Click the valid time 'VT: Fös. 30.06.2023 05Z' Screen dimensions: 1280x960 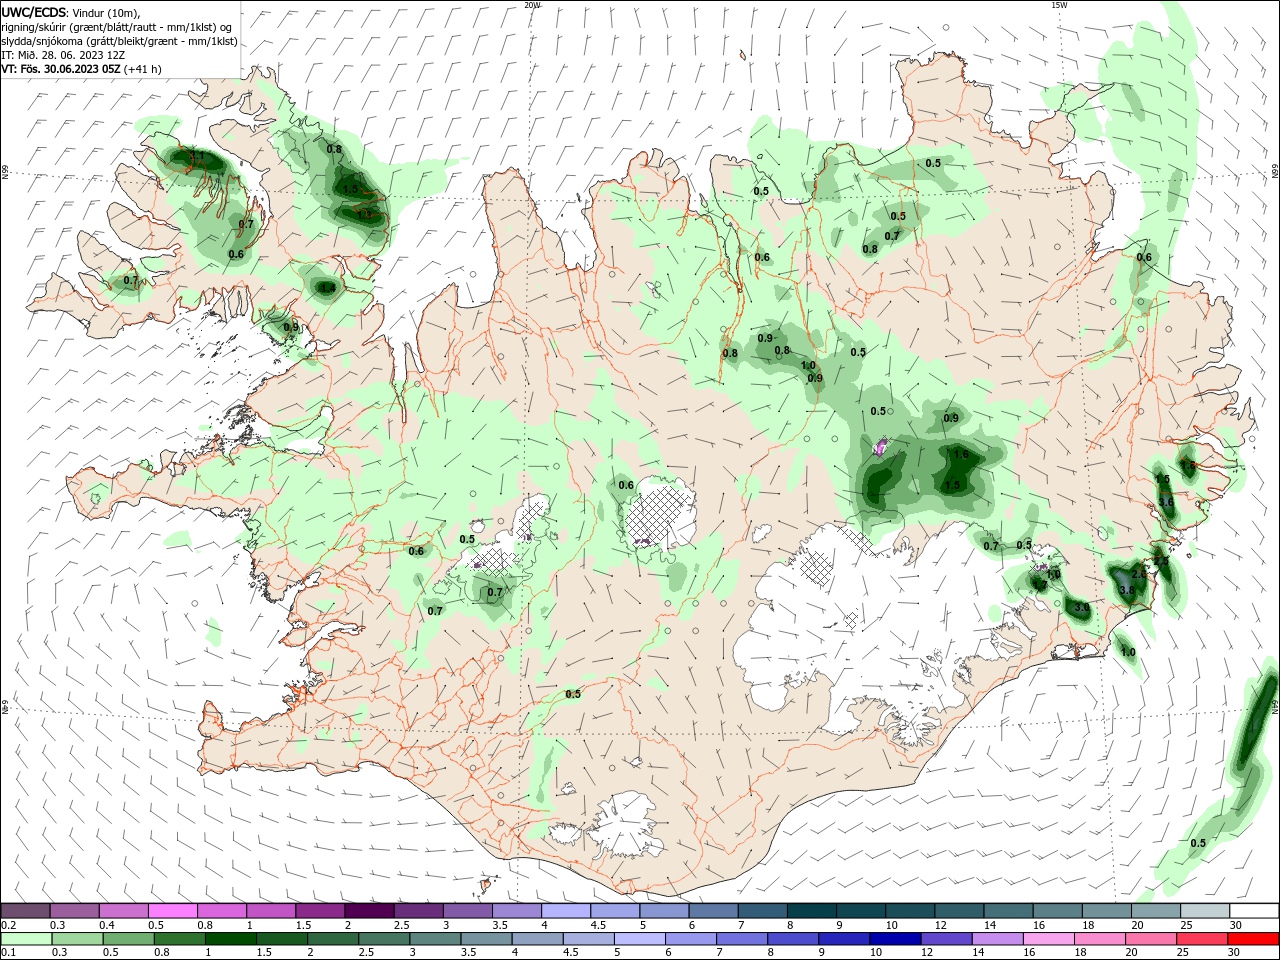tap(61, 69)
